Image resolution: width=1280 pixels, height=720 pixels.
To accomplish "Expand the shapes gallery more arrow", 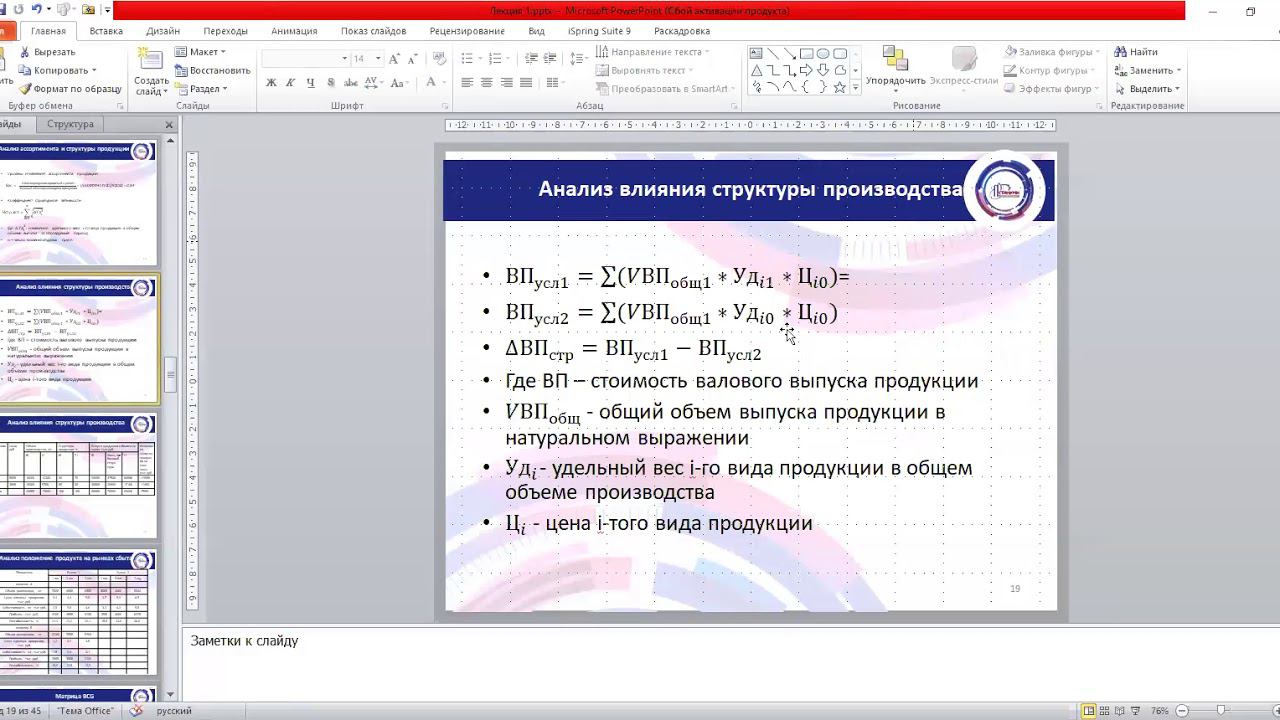I will [x=855, y=88].
